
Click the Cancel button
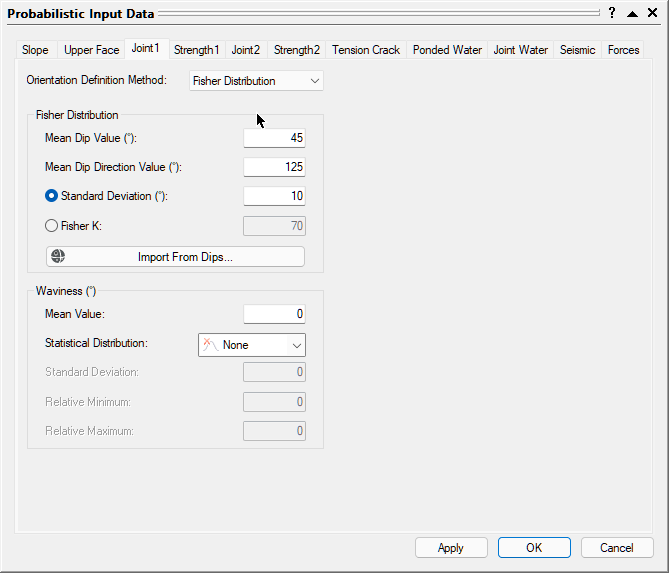coord(616,547)
